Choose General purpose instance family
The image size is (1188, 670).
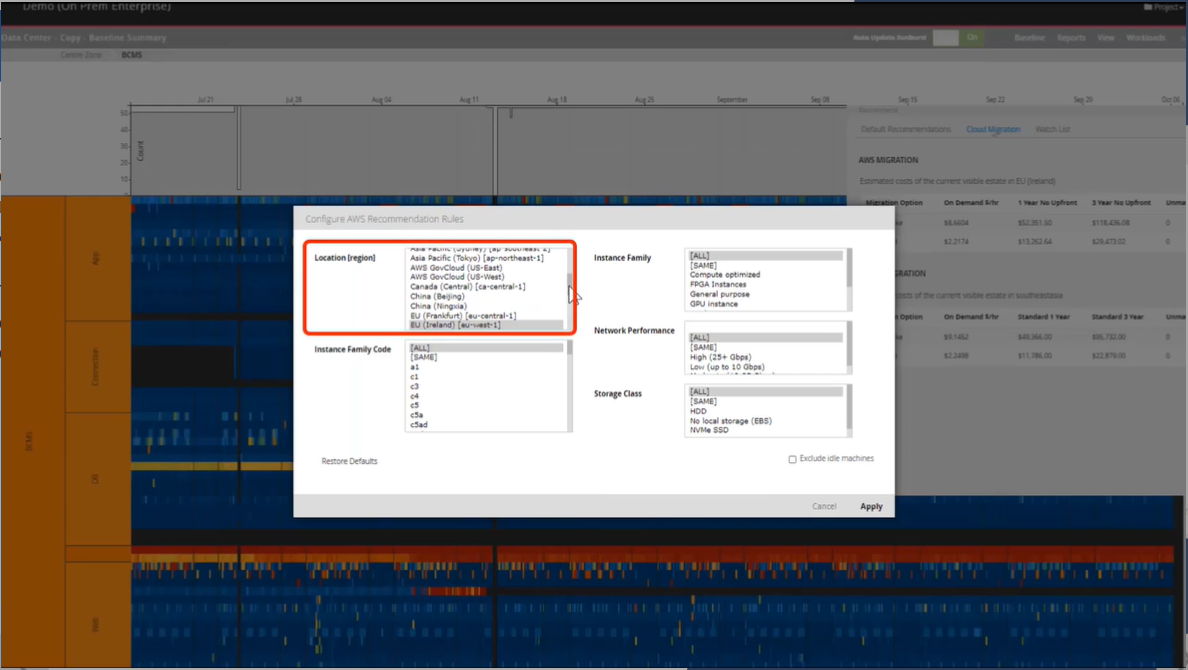tap(720, 294)
